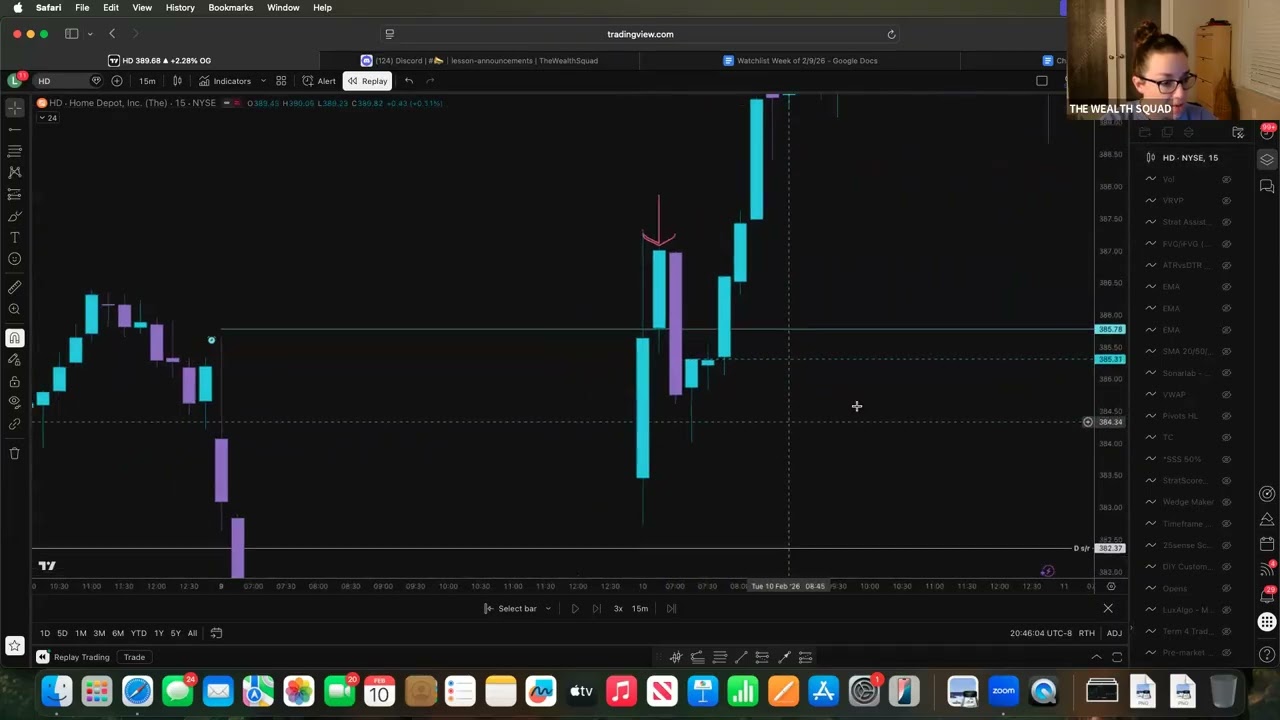Click the replay play button
Viewport: 1280px width, 720px height.
(574, 608)
